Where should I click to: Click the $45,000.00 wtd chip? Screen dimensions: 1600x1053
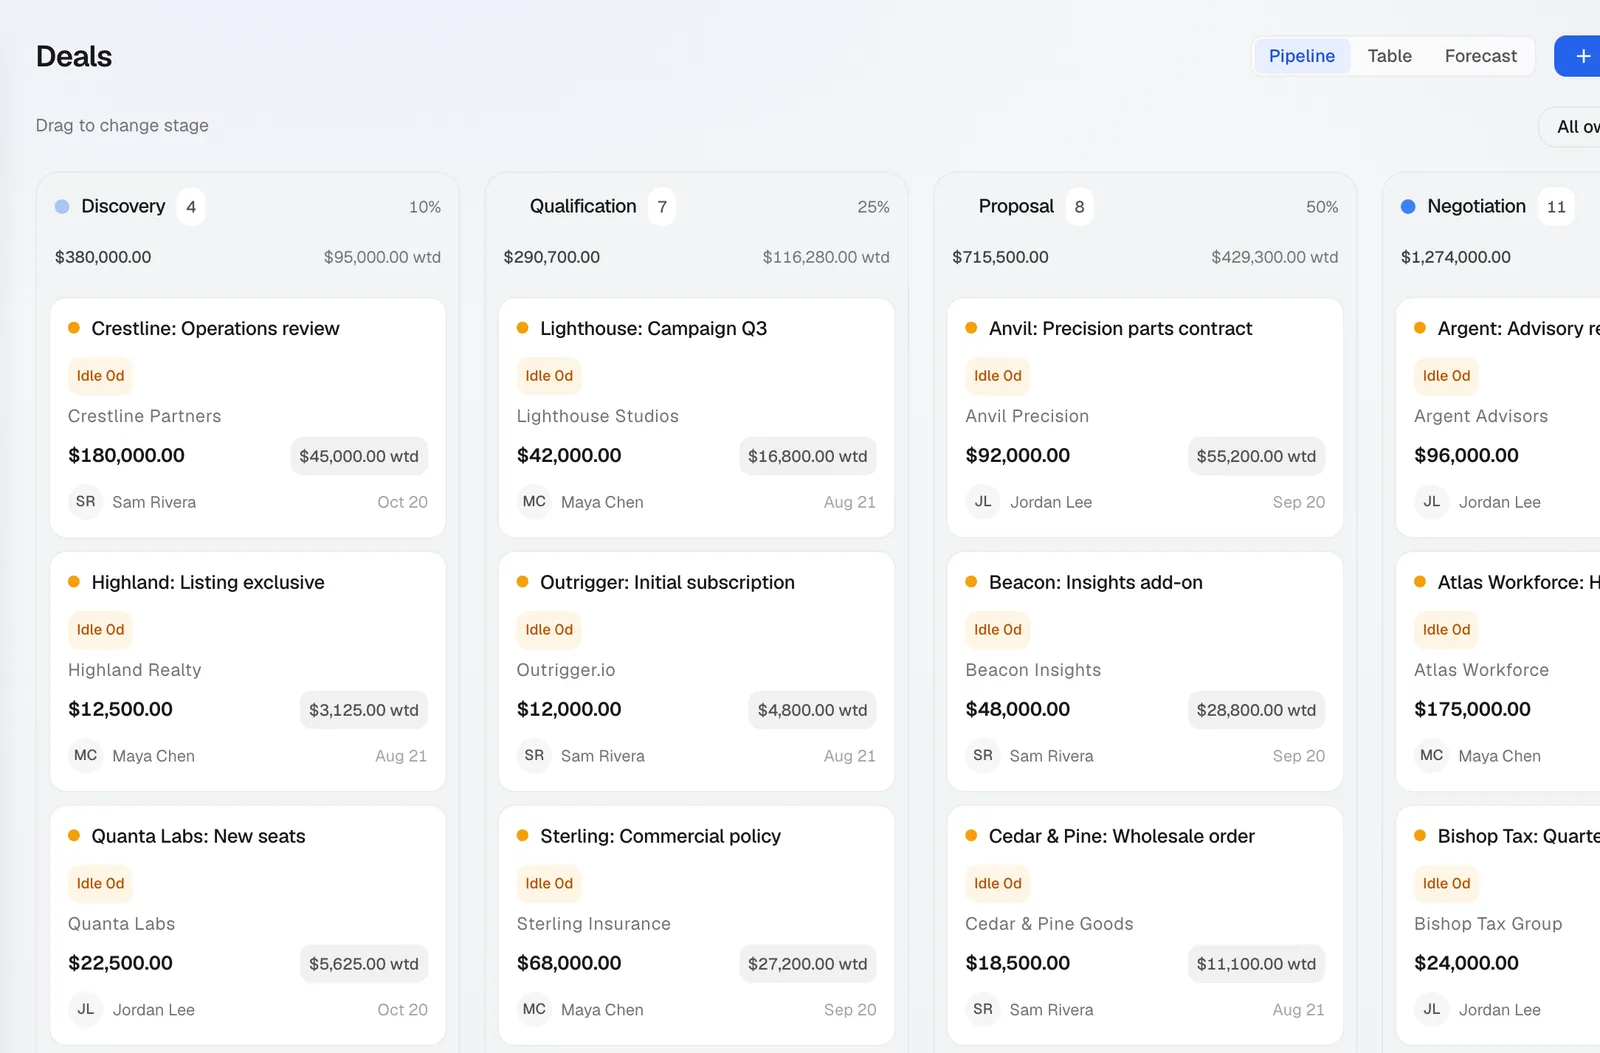pyautogui.click(x=359, y=456)
